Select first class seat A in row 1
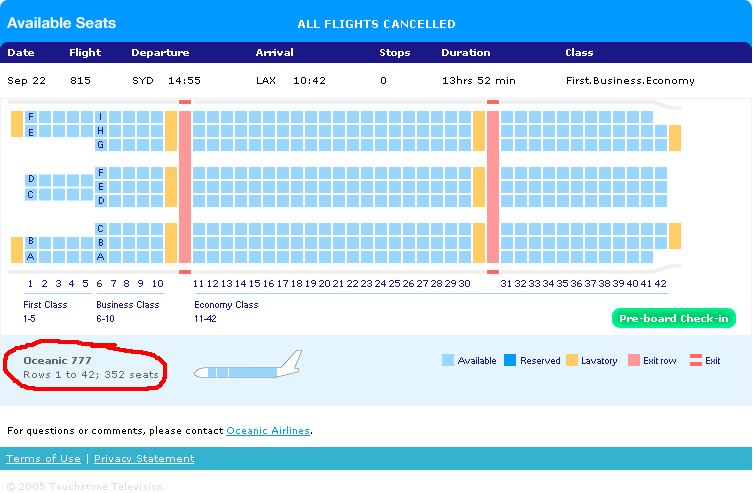Image resolution: width=754 pixels, height=493 pixels. pos(31,257)
